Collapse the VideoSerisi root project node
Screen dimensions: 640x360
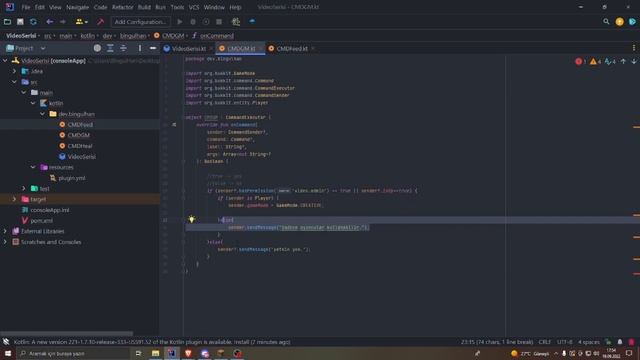[x=5, y=60]
